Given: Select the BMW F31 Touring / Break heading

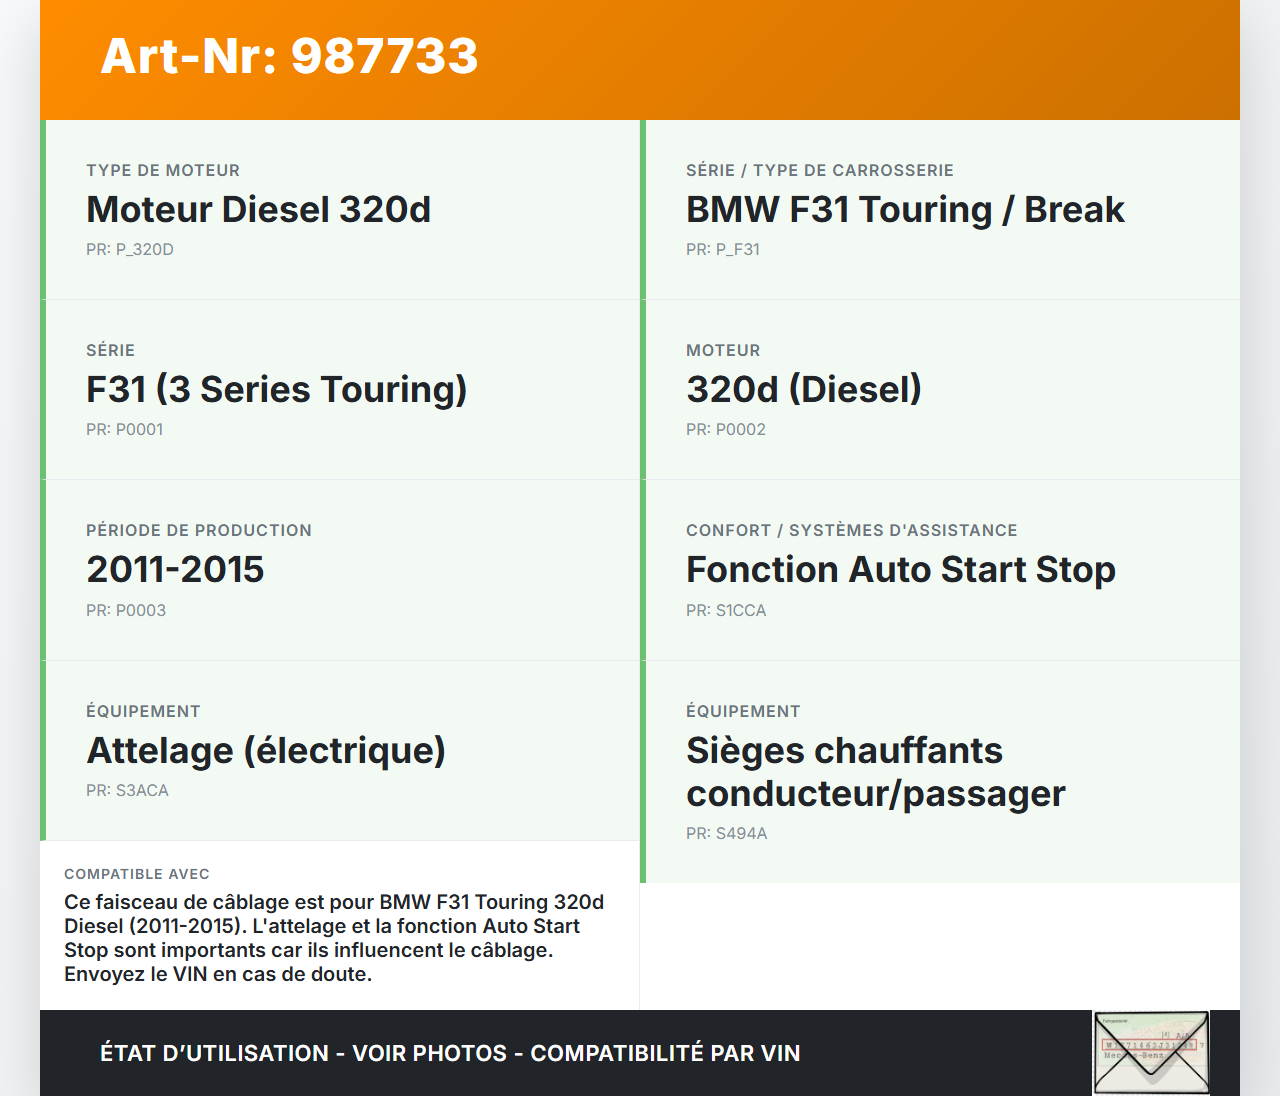Looking at the screenshot, I should (904, 210).
